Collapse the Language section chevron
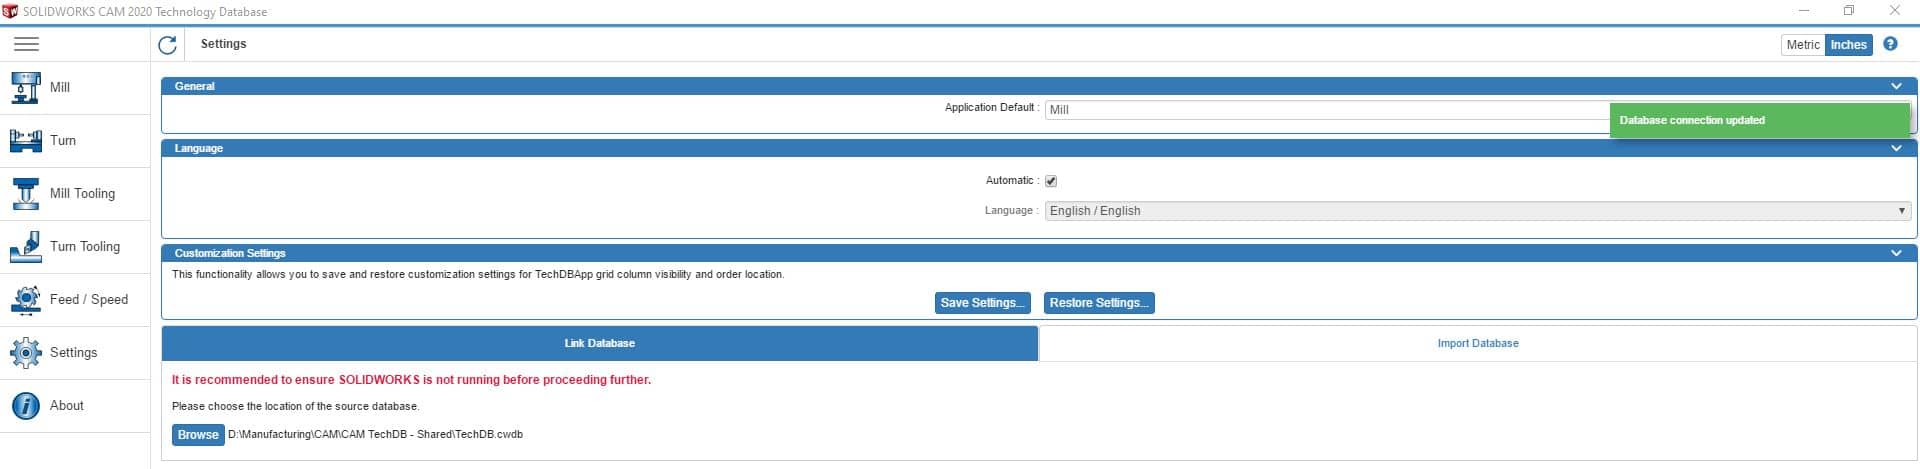This screenshot has height=469, width=1920. click(x=1896, y=148)
